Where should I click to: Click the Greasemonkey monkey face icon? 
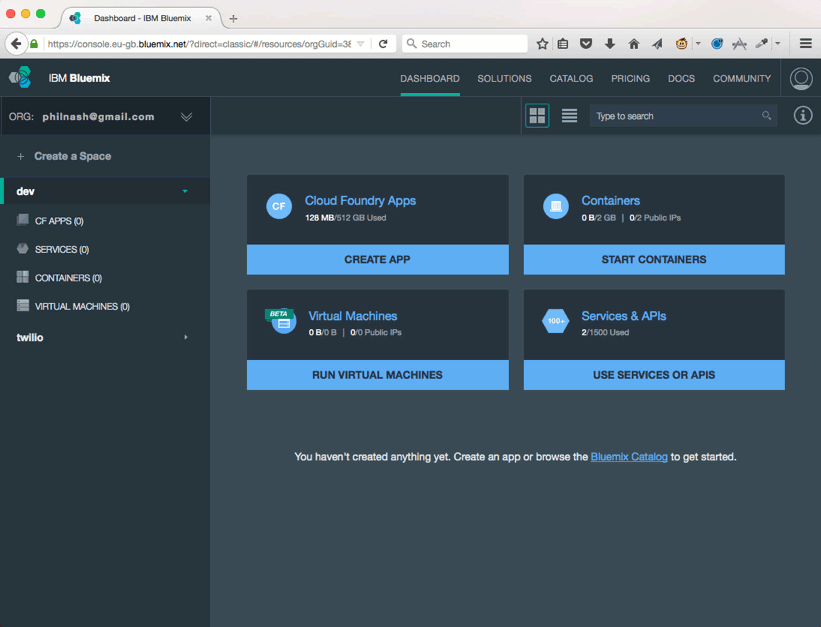681,43
